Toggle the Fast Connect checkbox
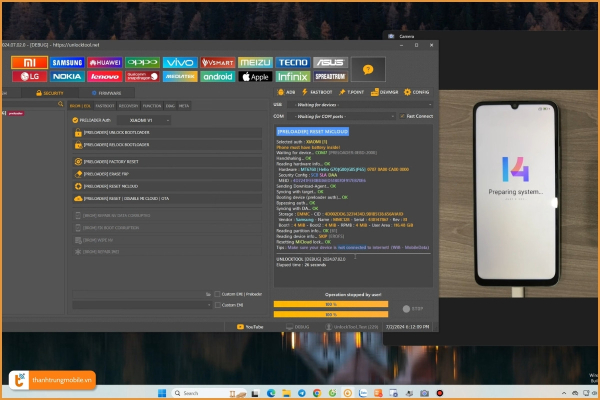 (x=400, y=116)
